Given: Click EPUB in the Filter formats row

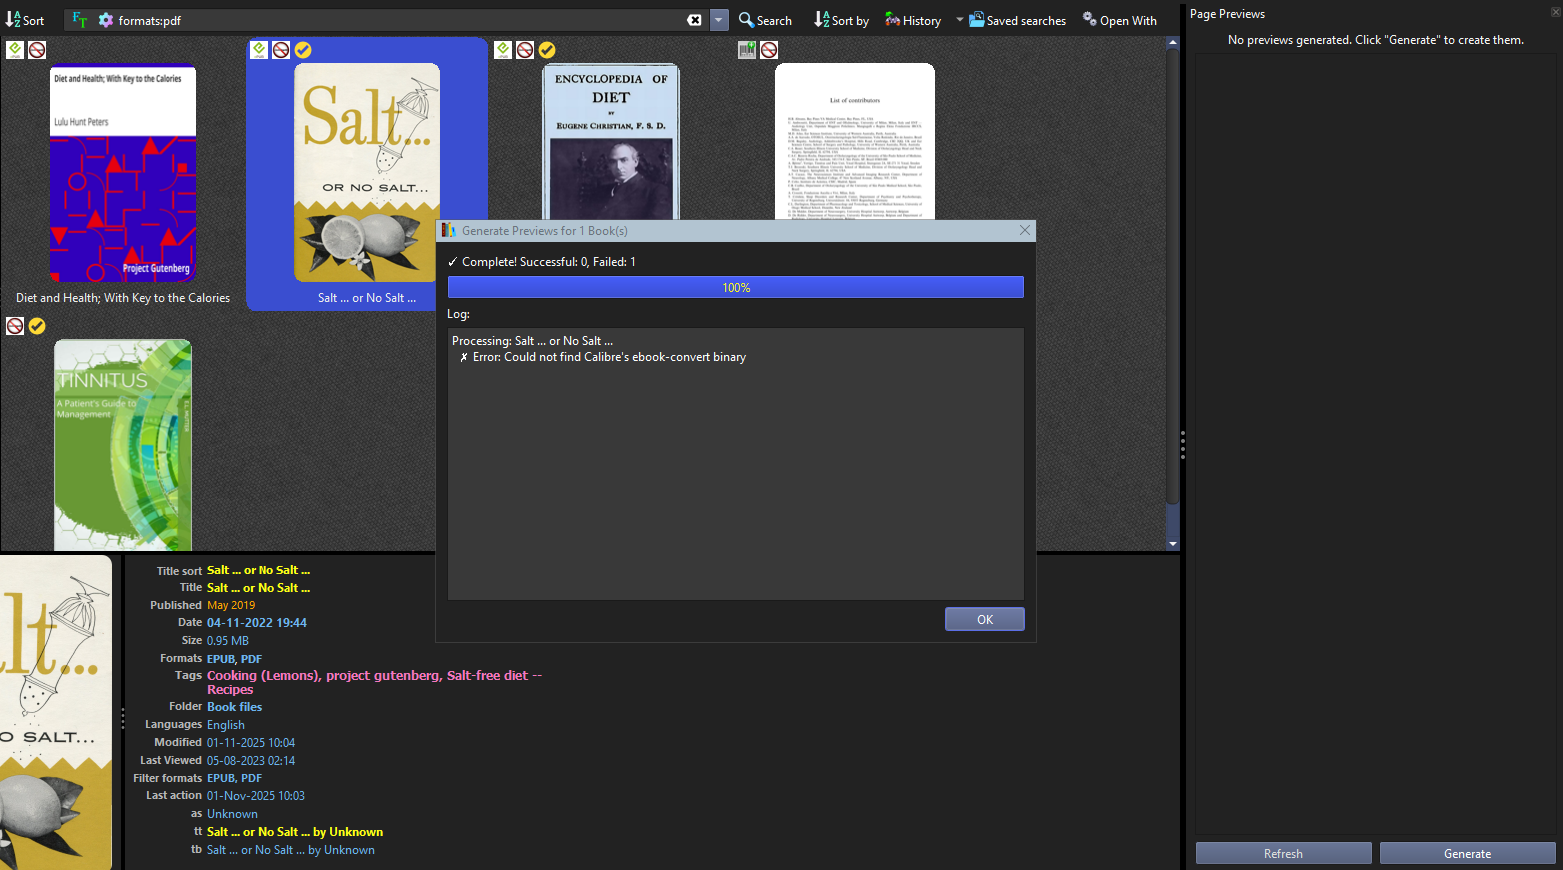Looking at the screenshot, I should pos(221,778).
